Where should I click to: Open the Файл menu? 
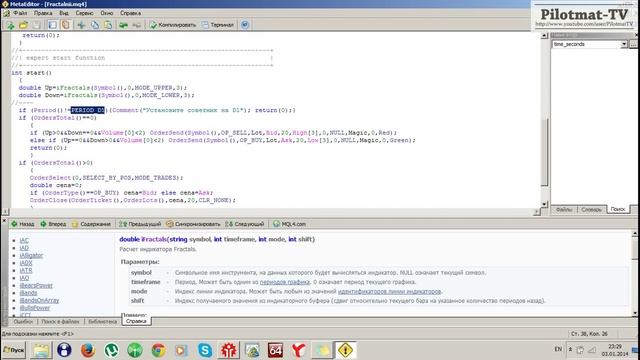click(20, 13)
